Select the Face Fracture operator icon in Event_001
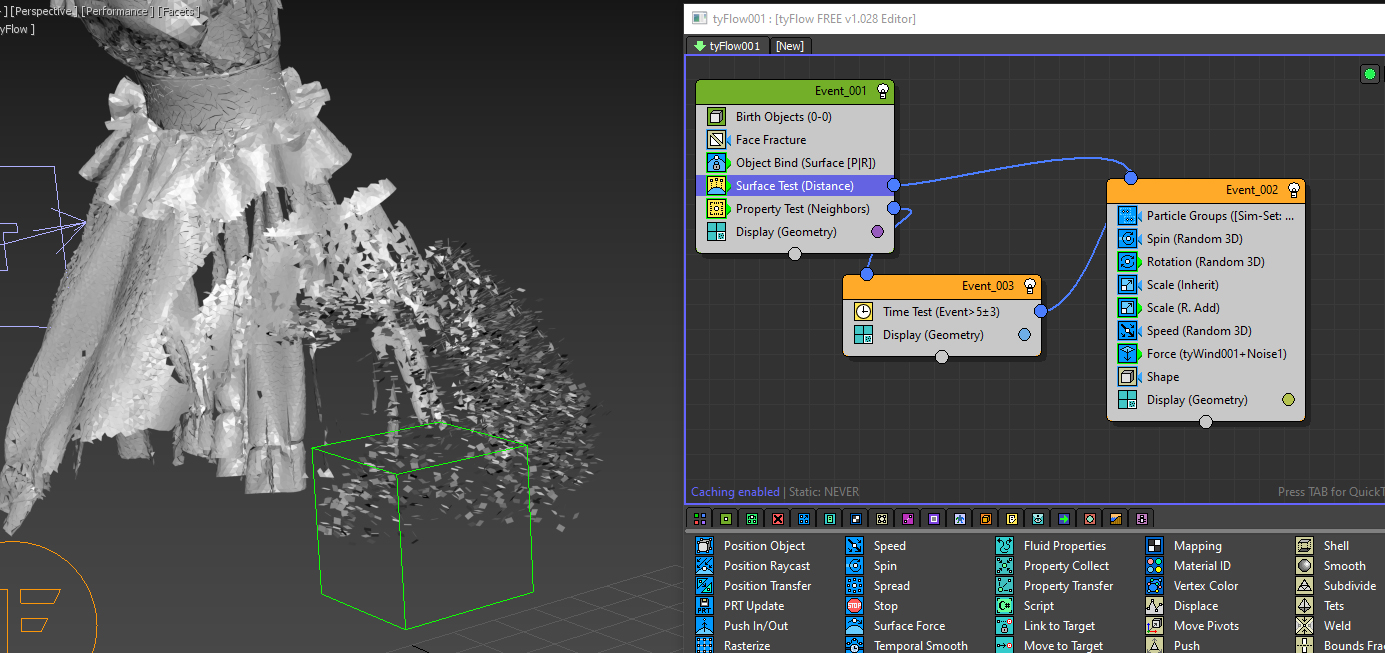 [x=716, y=140]
